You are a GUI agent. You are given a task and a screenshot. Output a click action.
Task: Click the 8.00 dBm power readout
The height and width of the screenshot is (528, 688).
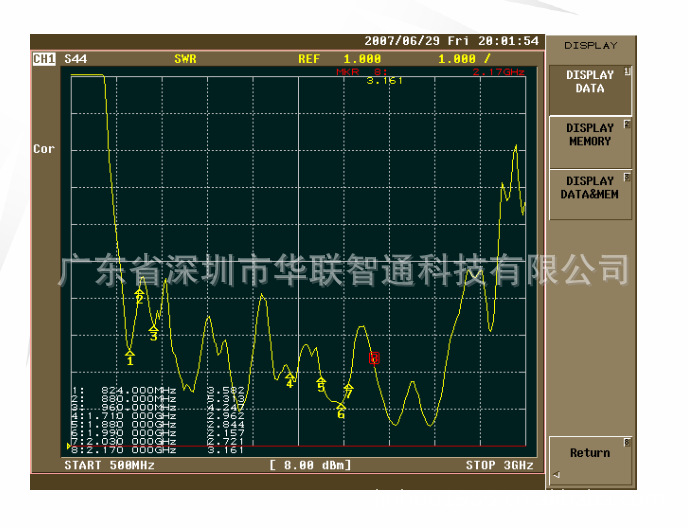point(303,466)
